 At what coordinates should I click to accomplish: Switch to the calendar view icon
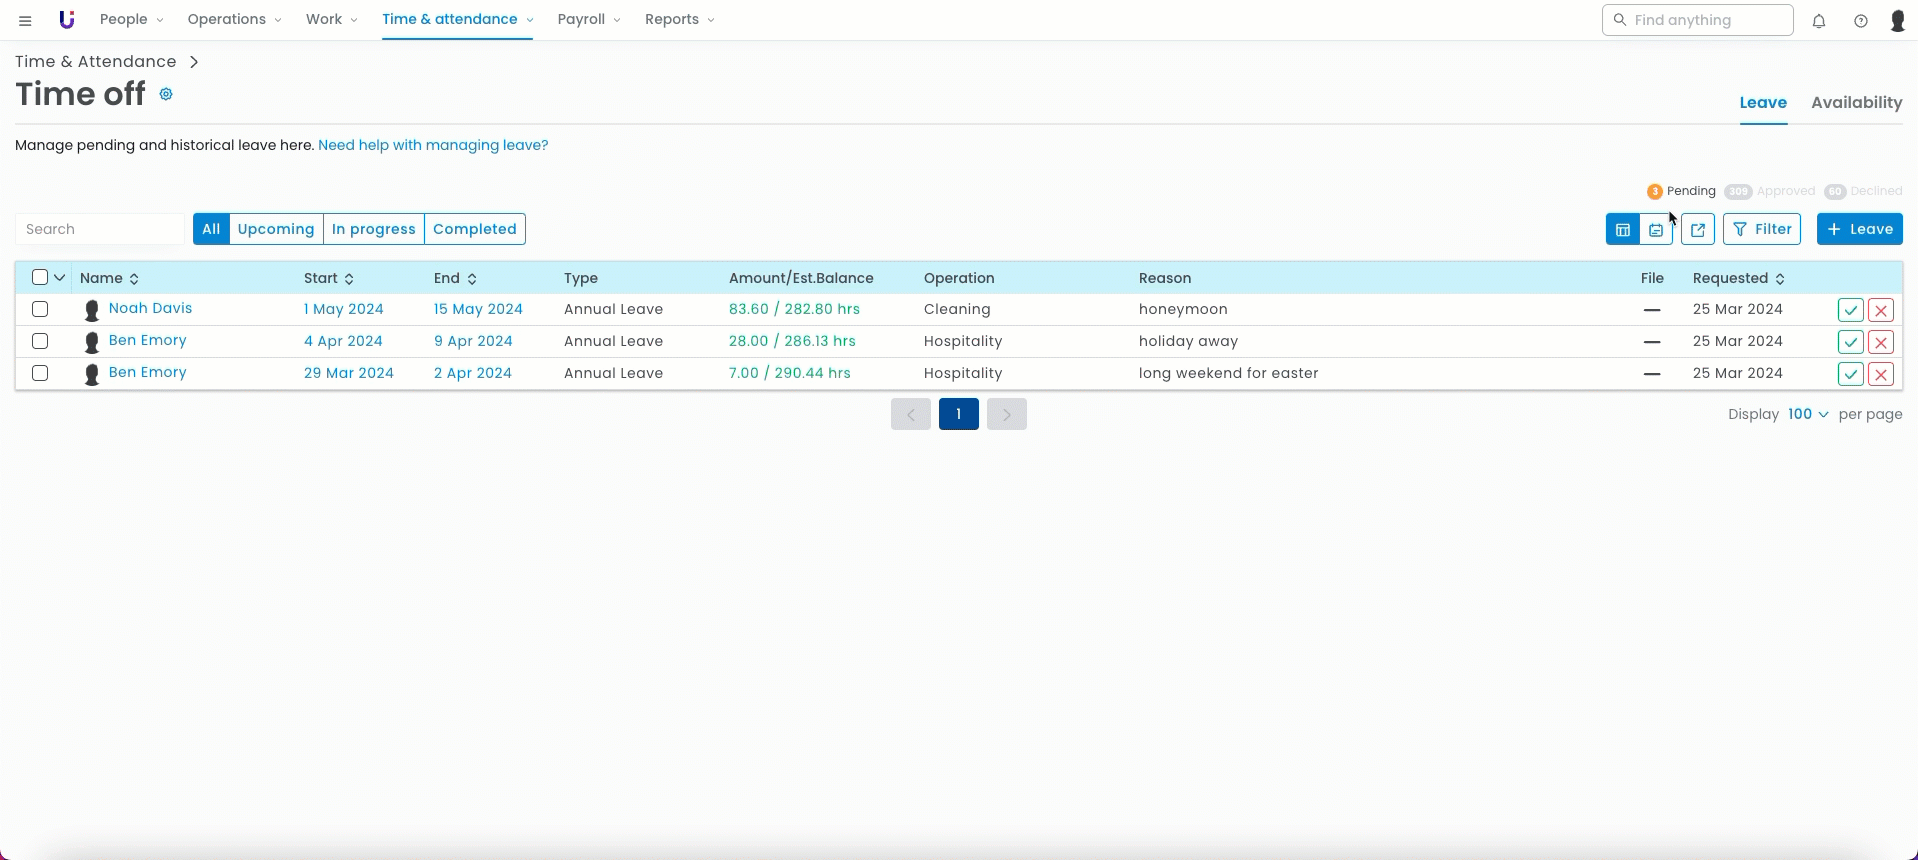(1656, 230)
